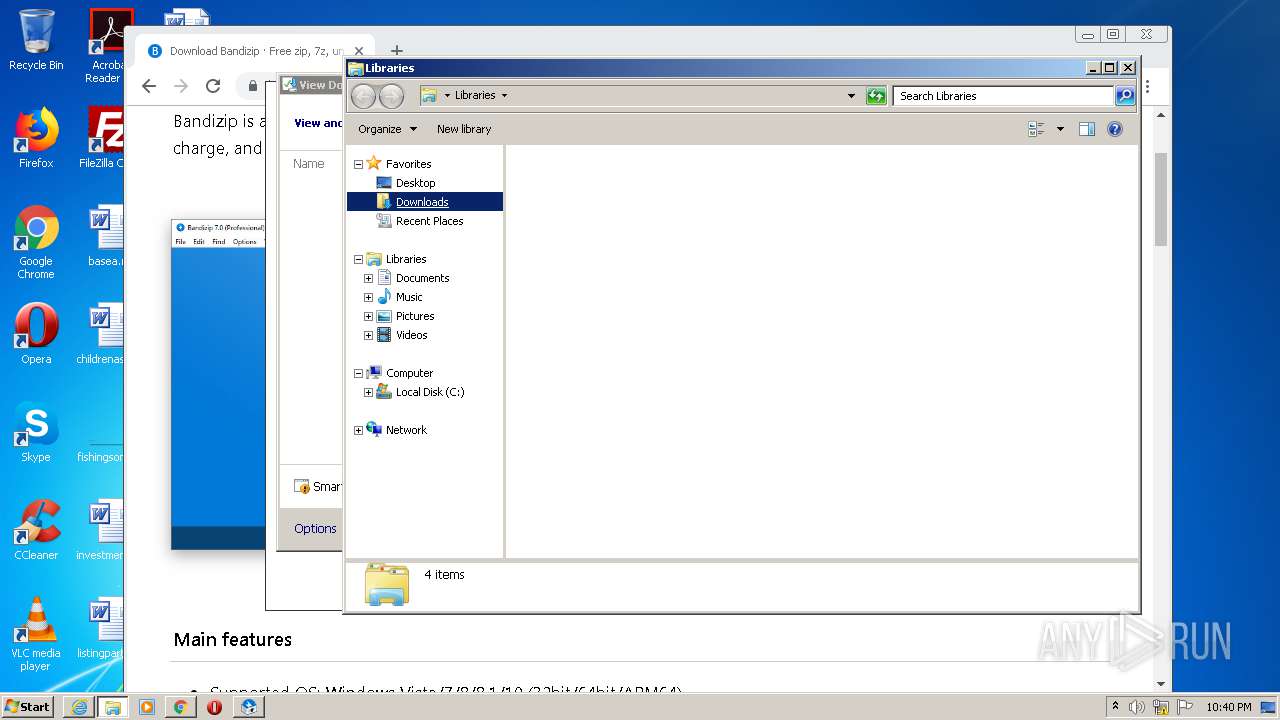1280x720 pixels.
Task: Change your view icon in Explorer toolbar
Action: (1036, 129)
